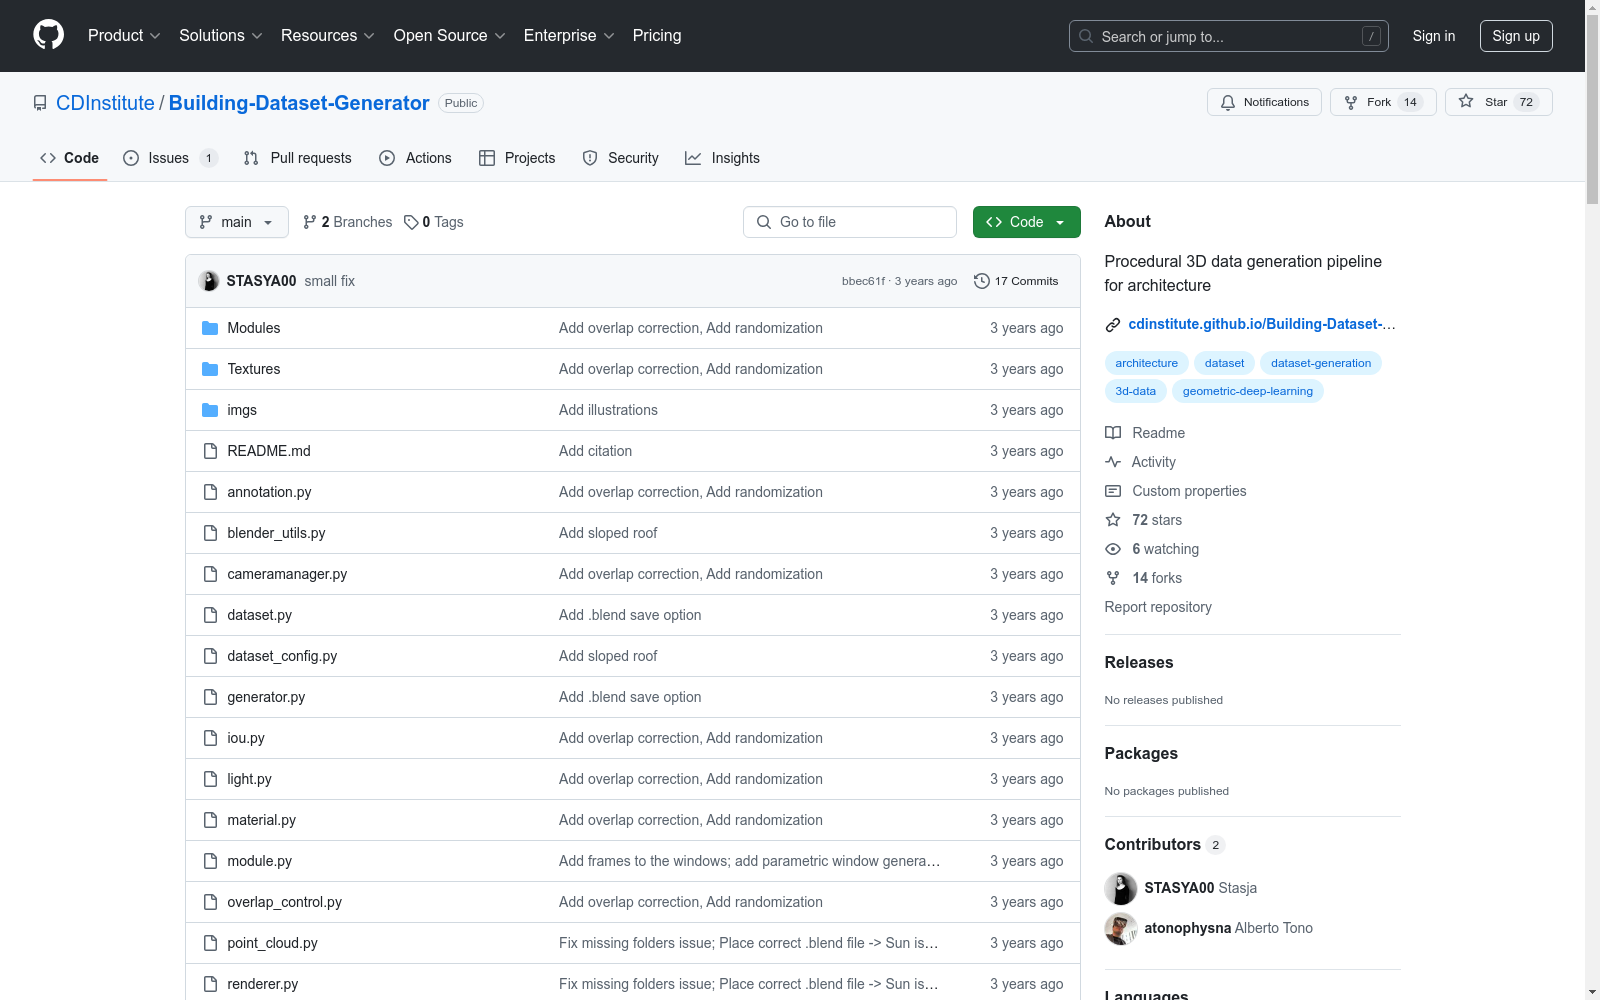Open the CDInstitute organization link

[x=105, y=103]
